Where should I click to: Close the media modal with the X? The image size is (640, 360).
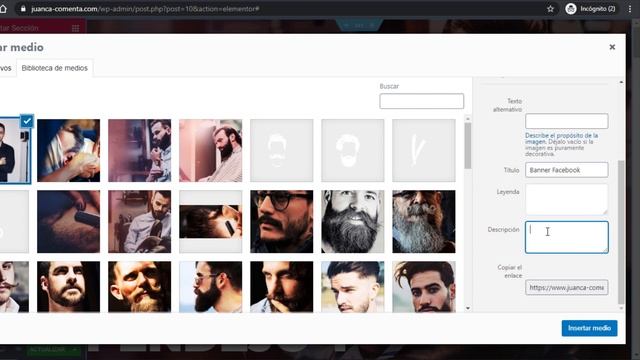pyautogui.click(x=612, y=47)
